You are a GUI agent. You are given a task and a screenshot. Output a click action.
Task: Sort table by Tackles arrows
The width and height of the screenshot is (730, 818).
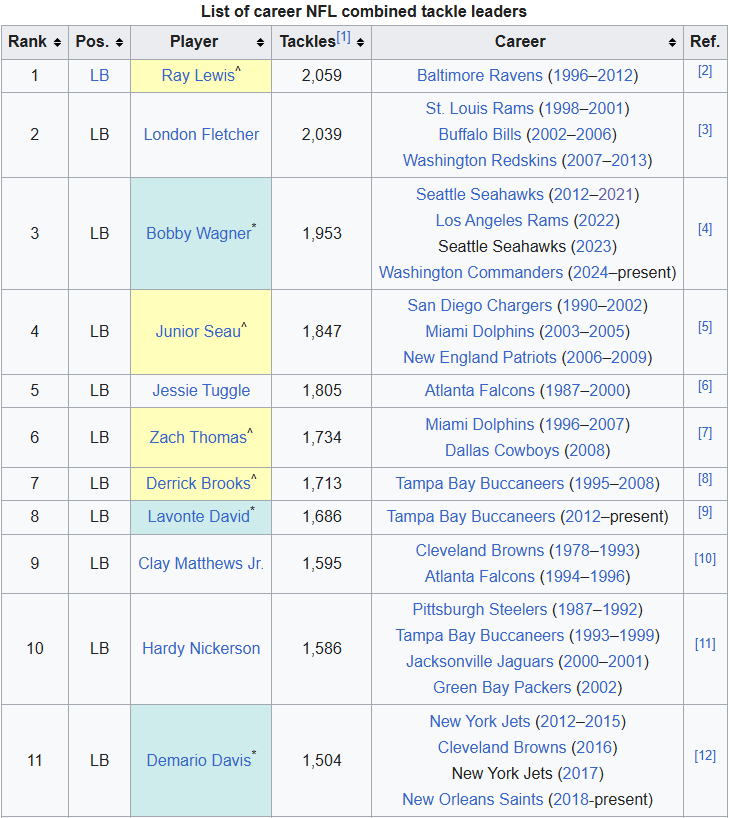(x=360, y=43)
